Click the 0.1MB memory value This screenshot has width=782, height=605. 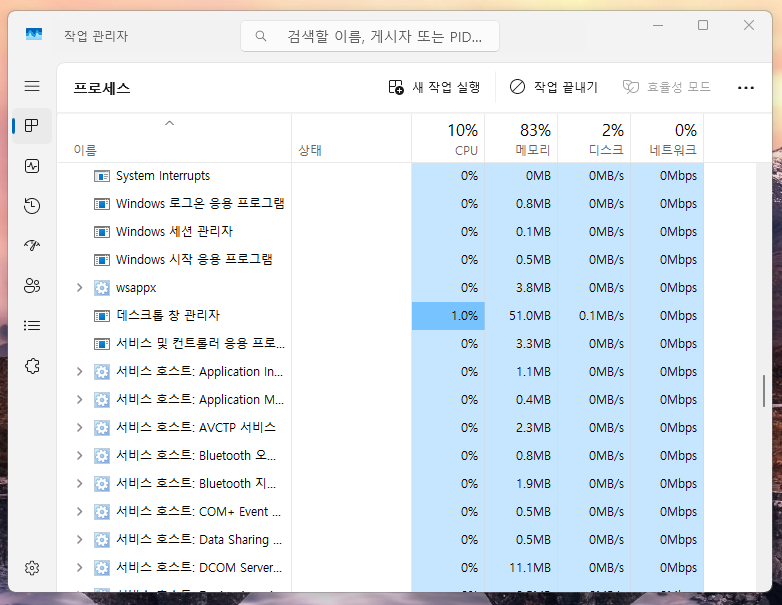(533, 232)
